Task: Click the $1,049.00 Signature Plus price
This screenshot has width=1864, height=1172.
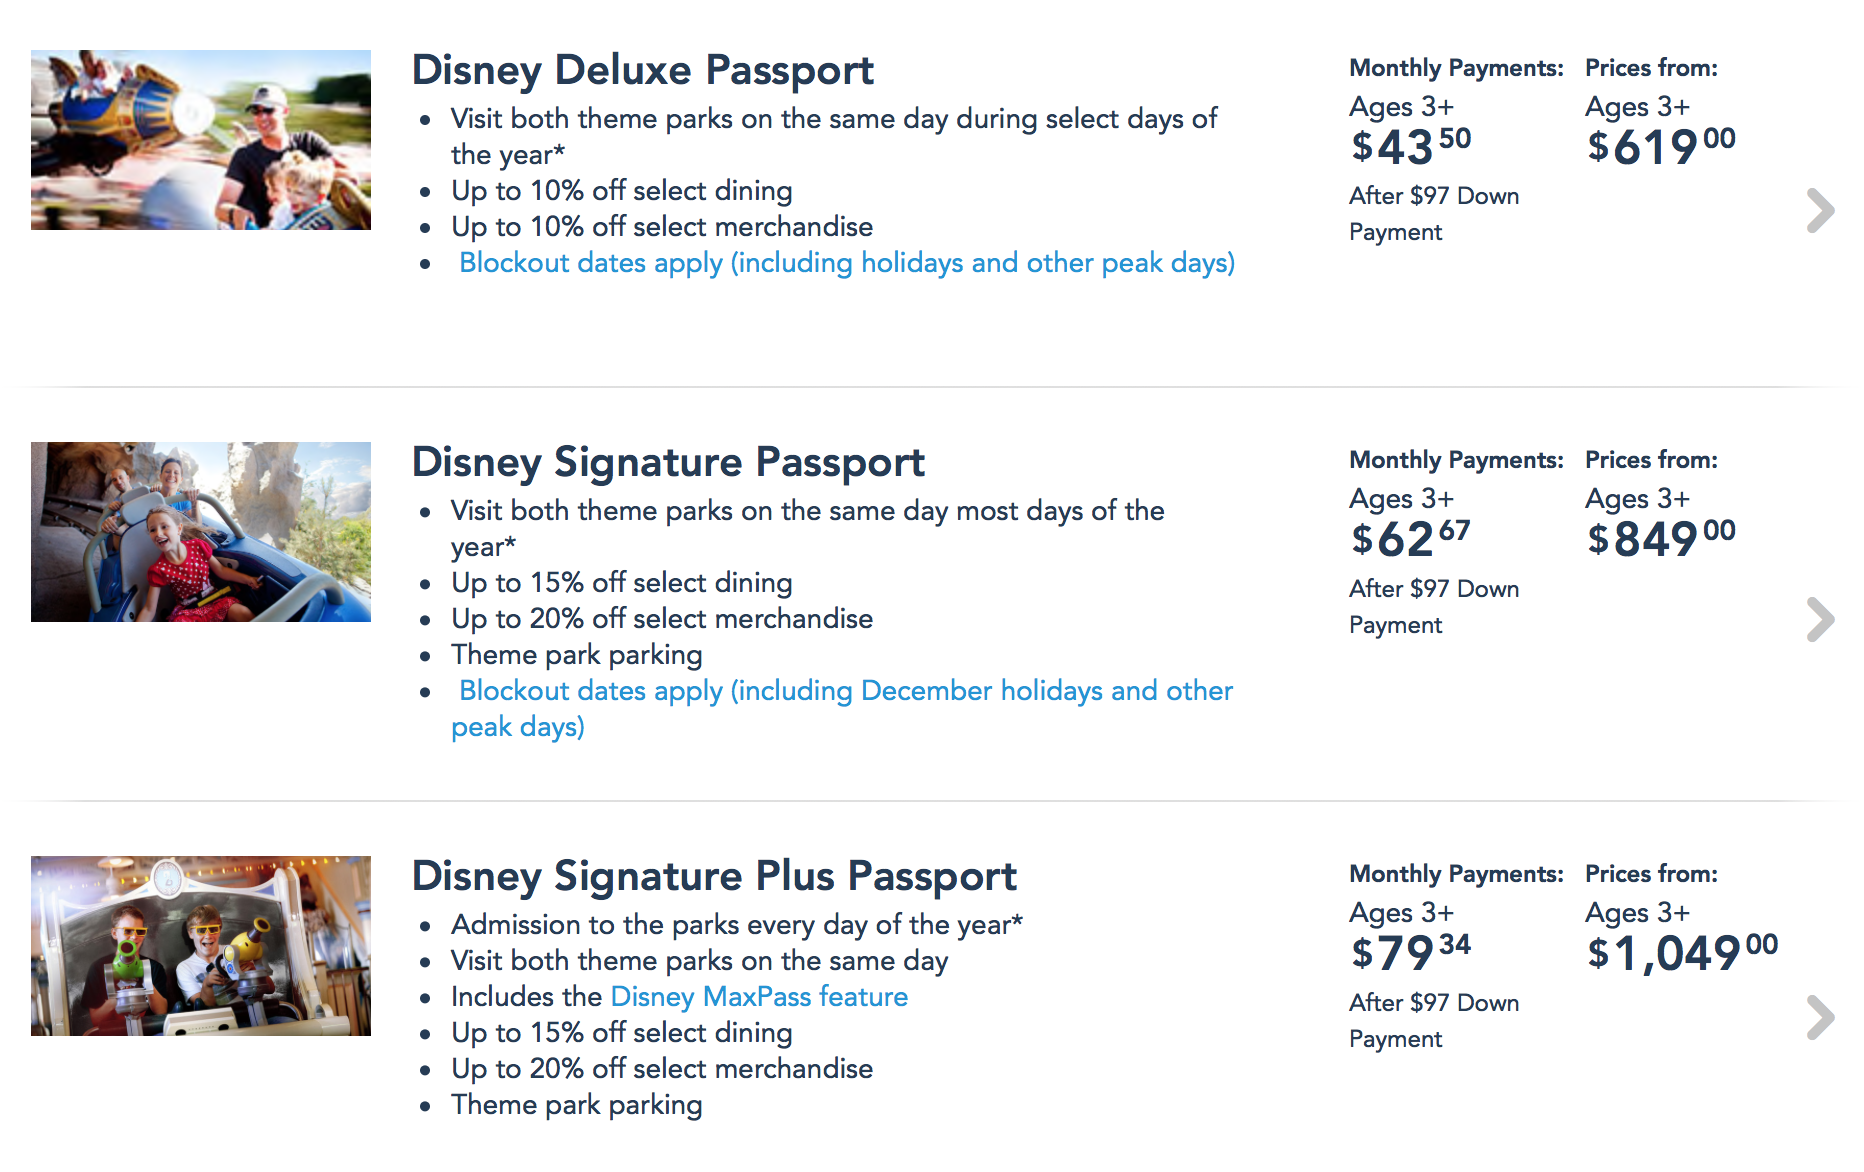Action: 1682,952
